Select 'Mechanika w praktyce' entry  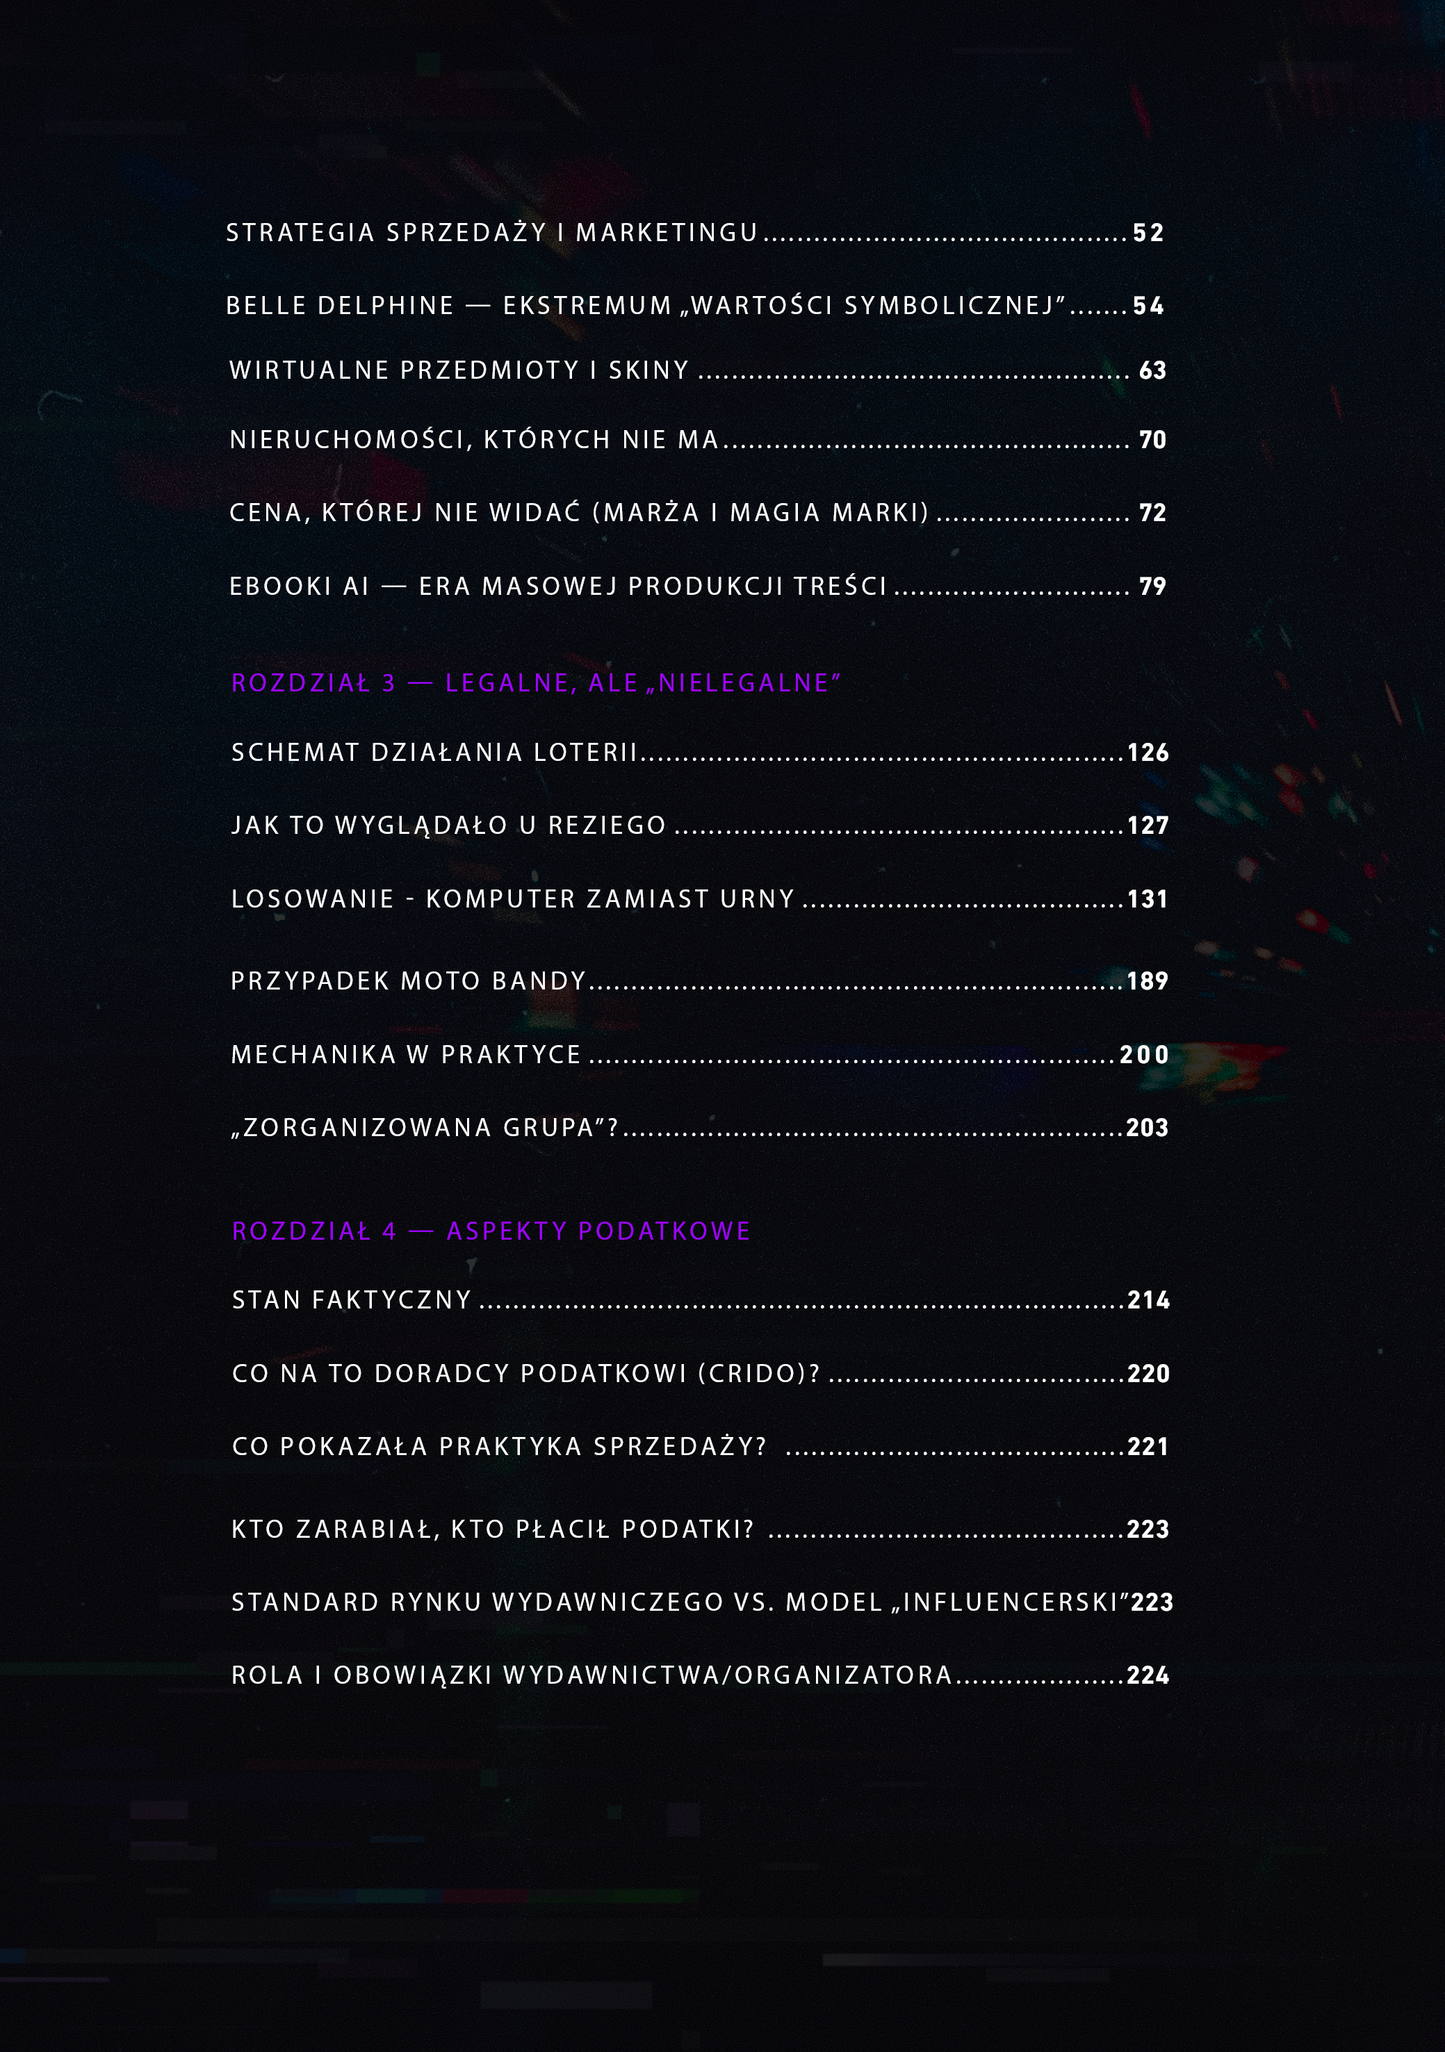coord(700,1054)
